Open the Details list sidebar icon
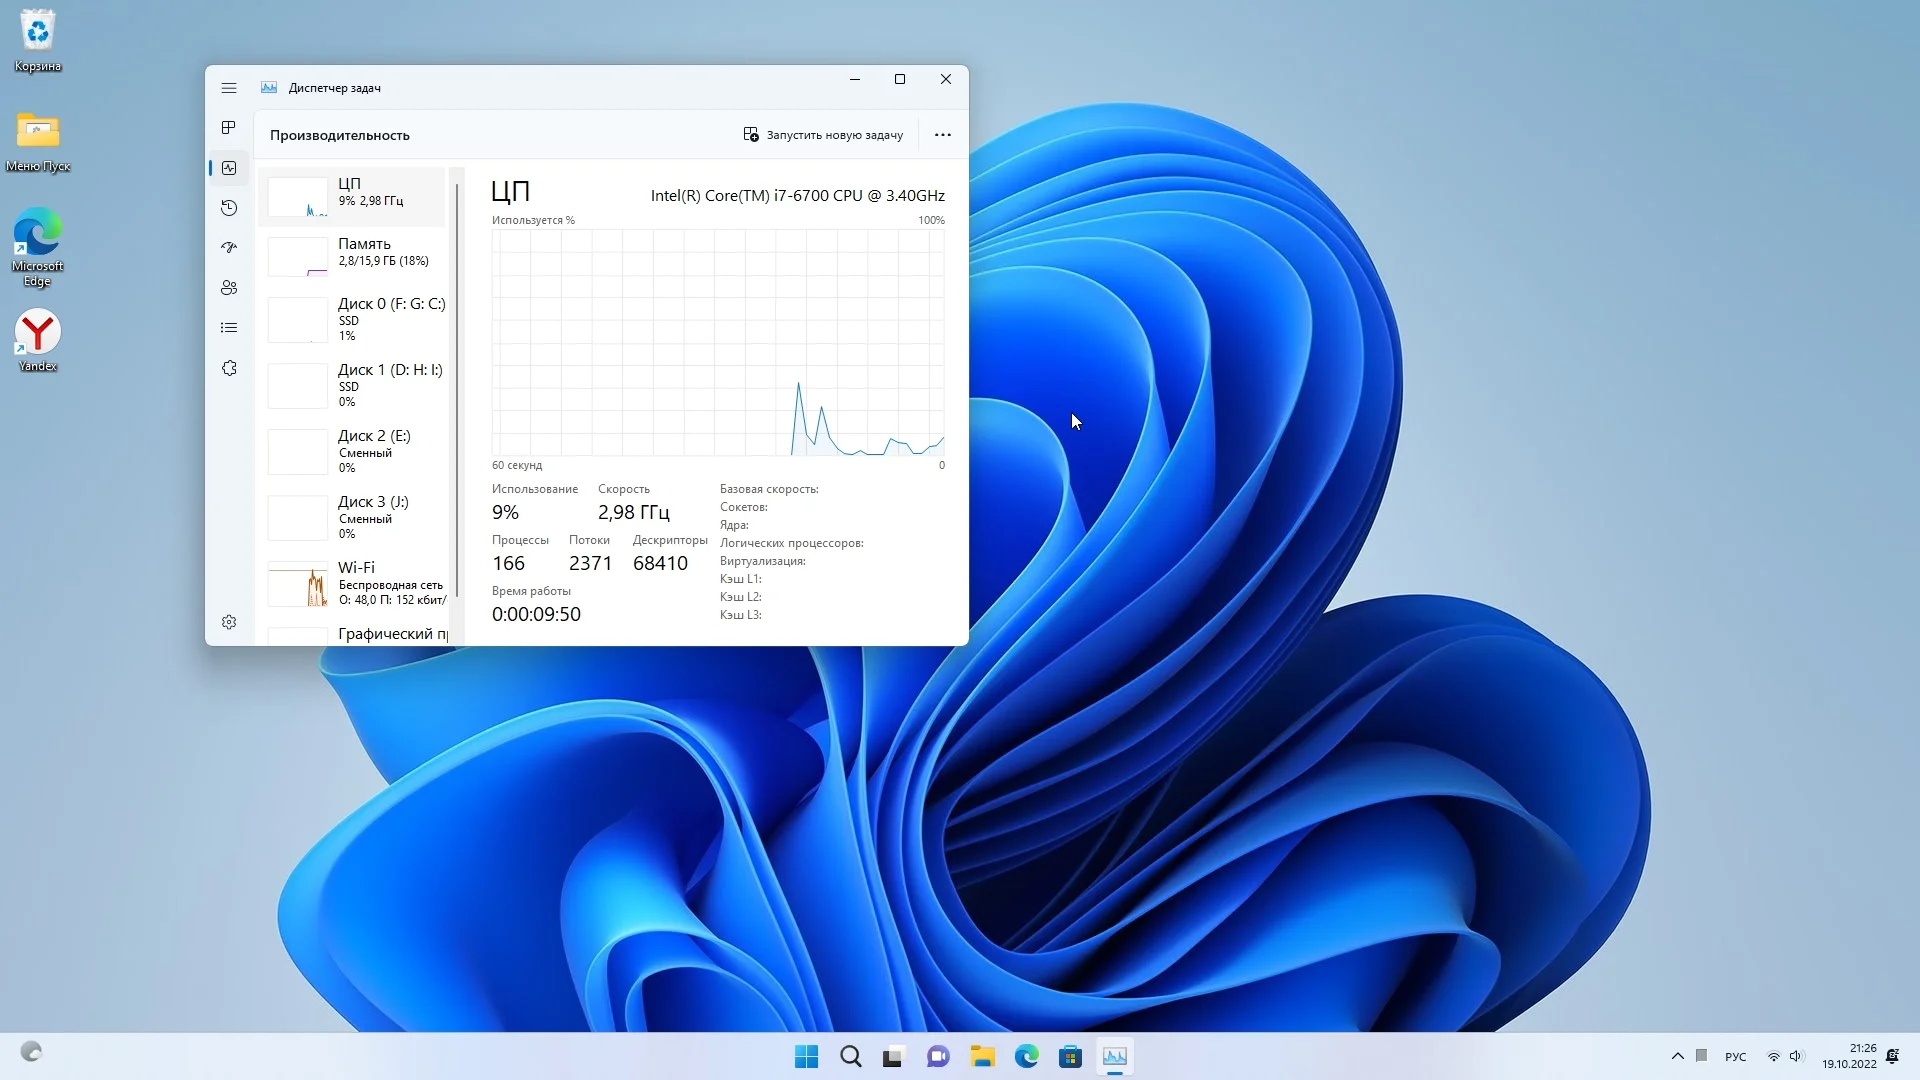The width and height of the screenshot is (1920, 1080). (x=229, y=328)
